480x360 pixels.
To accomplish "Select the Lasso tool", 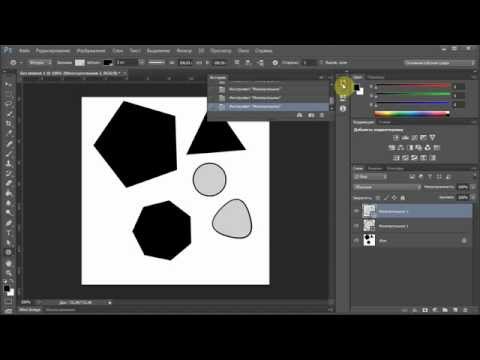I will click(8, 104).
